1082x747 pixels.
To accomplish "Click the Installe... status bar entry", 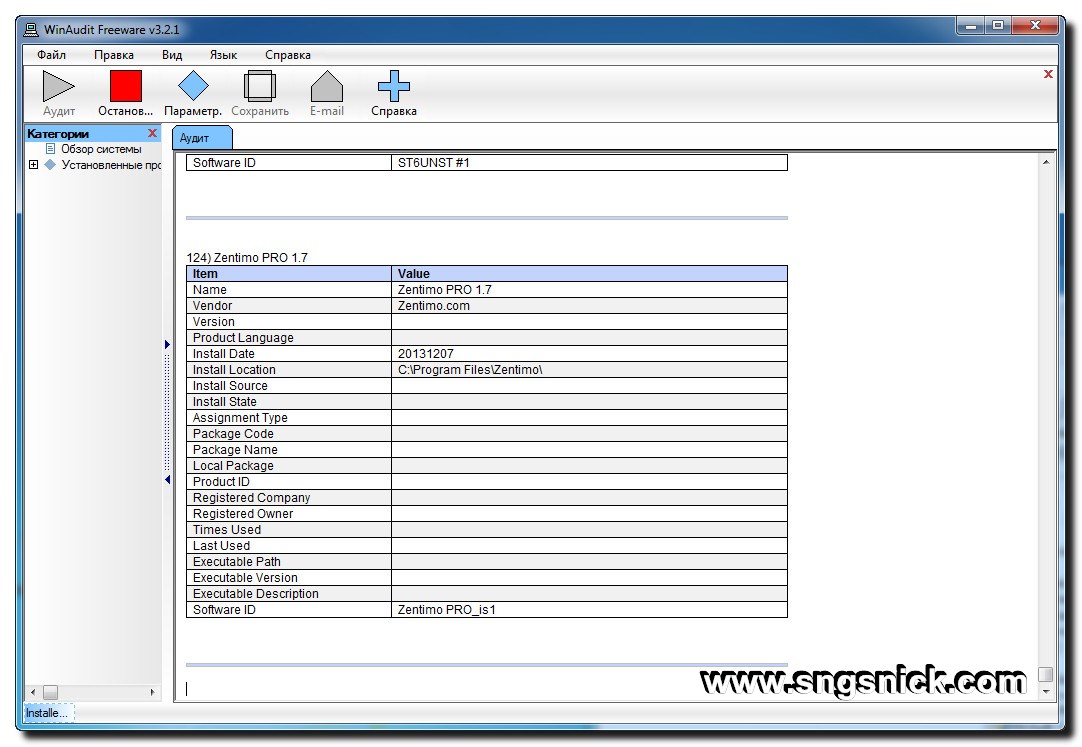I will [x=47, y=713].
